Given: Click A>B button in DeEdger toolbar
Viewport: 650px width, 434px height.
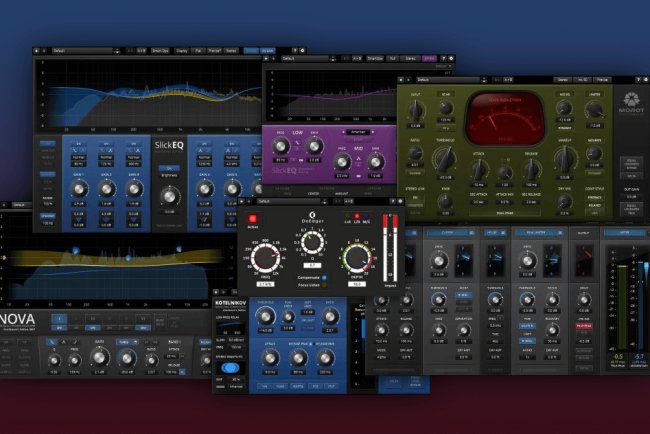Looking at the screenshot, I should point(349,201).
